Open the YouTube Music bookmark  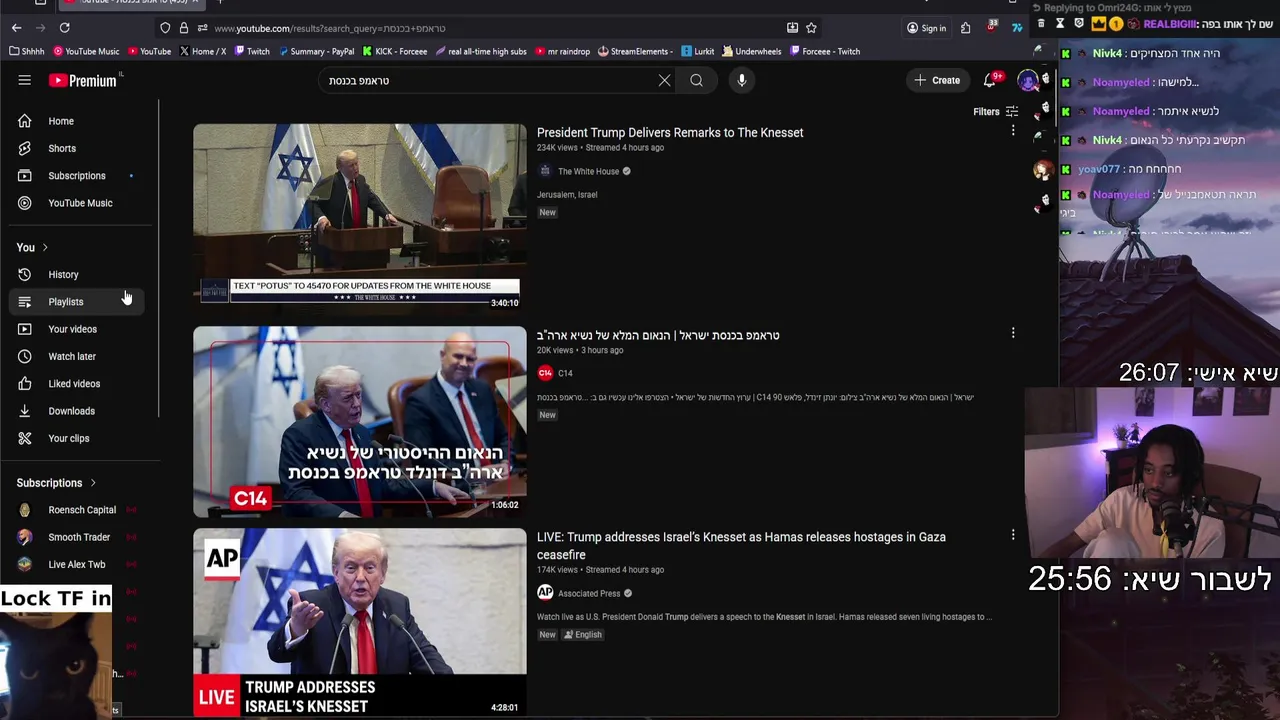(x=86, y=51)
